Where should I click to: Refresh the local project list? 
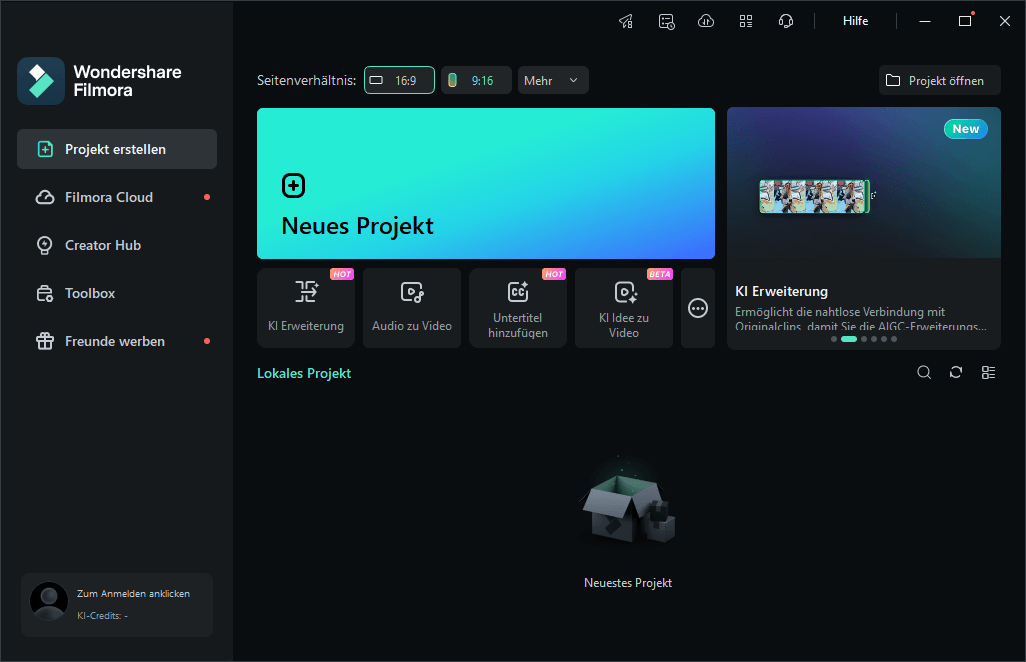coord(956,373)
